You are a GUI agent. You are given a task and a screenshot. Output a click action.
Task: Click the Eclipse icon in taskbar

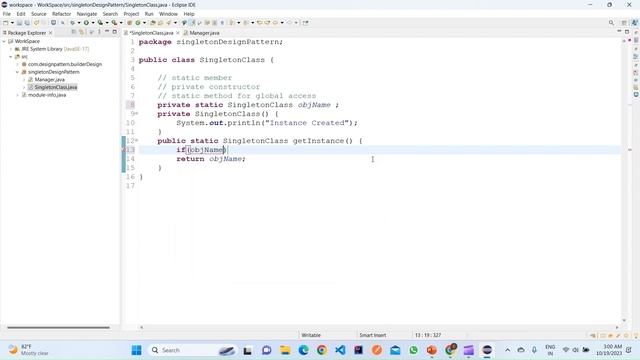coord(487,350)
